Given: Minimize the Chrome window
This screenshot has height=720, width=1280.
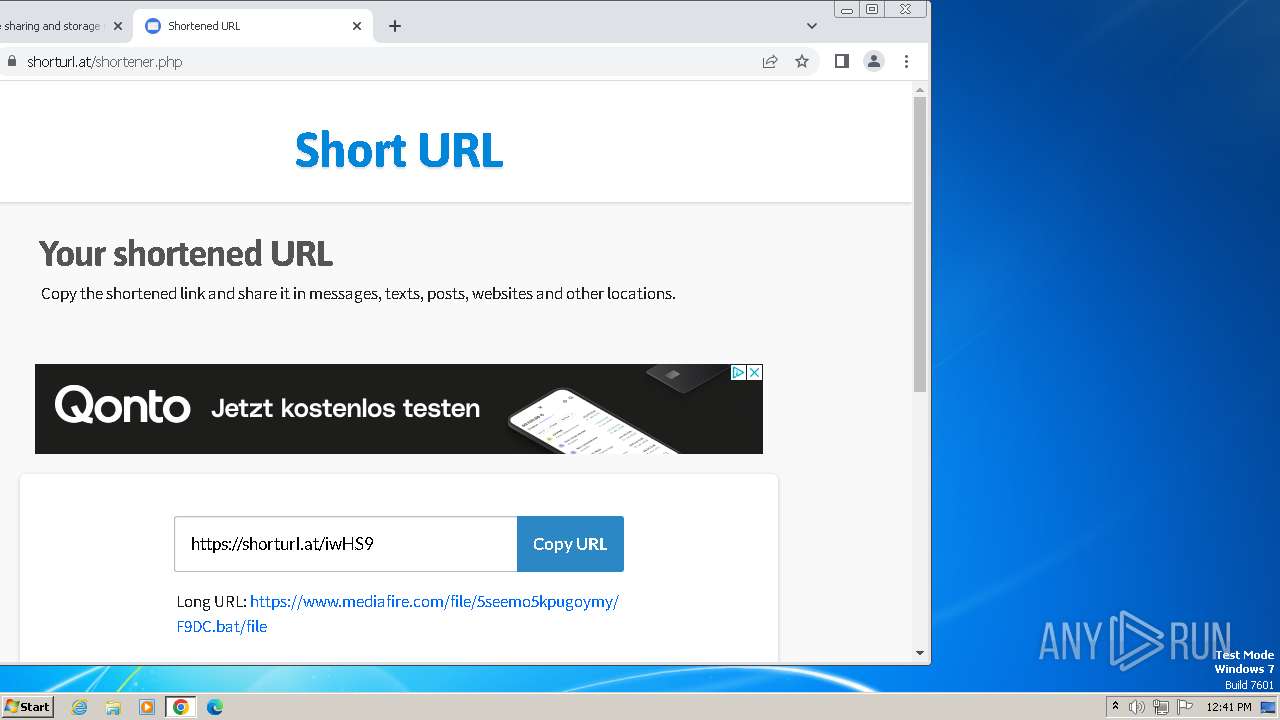Looking at the screenshot, I should pos(847,9).
